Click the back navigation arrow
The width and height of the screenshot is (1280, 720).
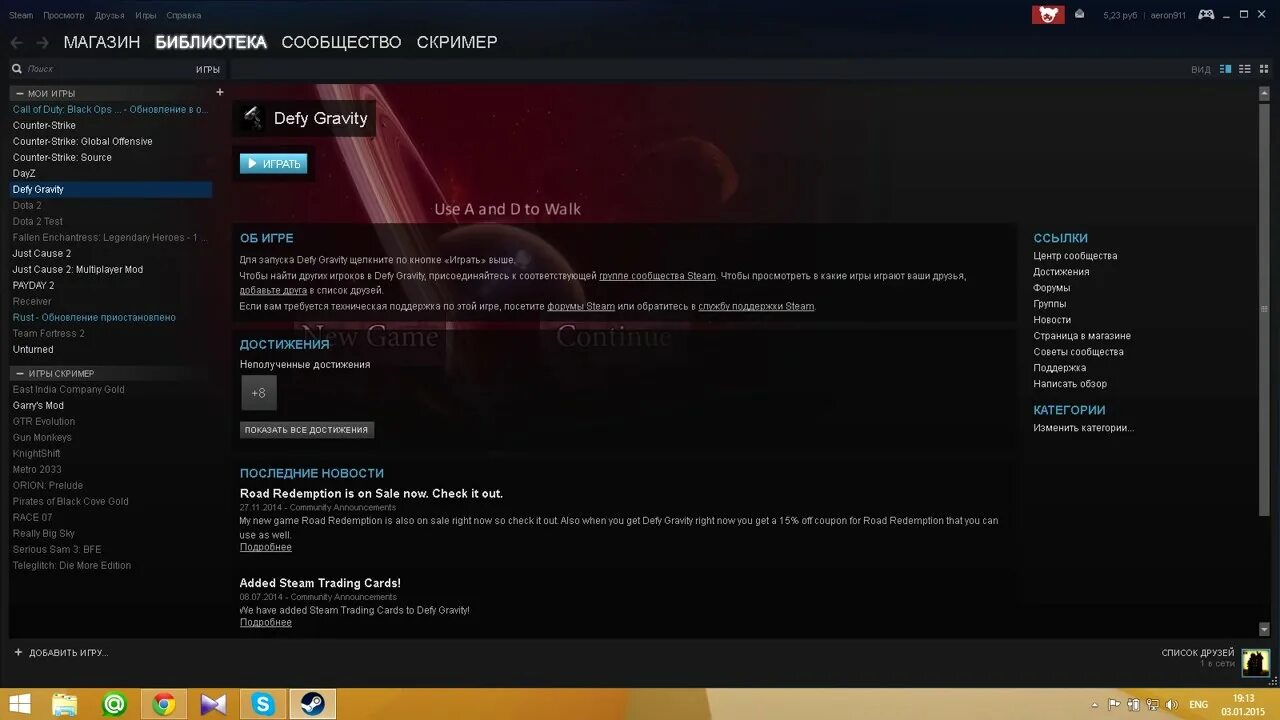point(16,42)
